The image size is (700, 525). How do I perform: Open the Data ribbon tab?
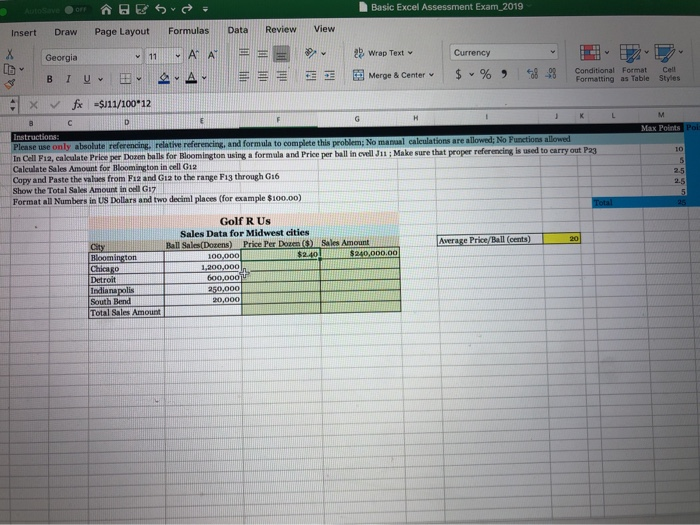(x=238, y=30)
